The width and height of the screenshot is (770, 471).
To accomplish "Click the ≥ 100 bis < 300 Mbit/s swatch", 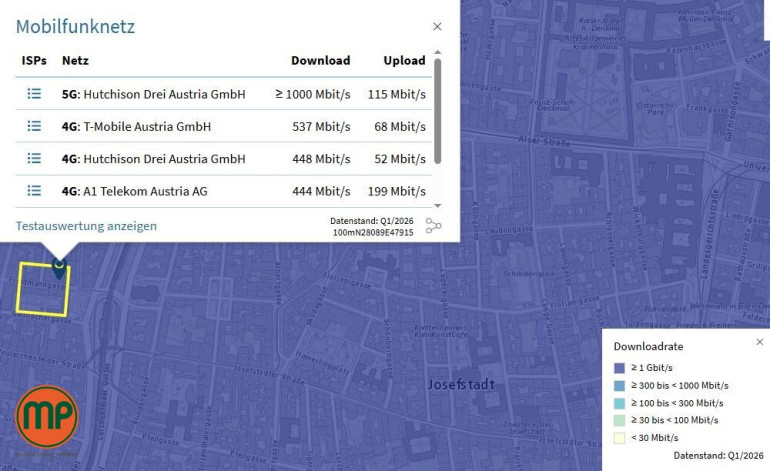I will [x=620, y=403].
